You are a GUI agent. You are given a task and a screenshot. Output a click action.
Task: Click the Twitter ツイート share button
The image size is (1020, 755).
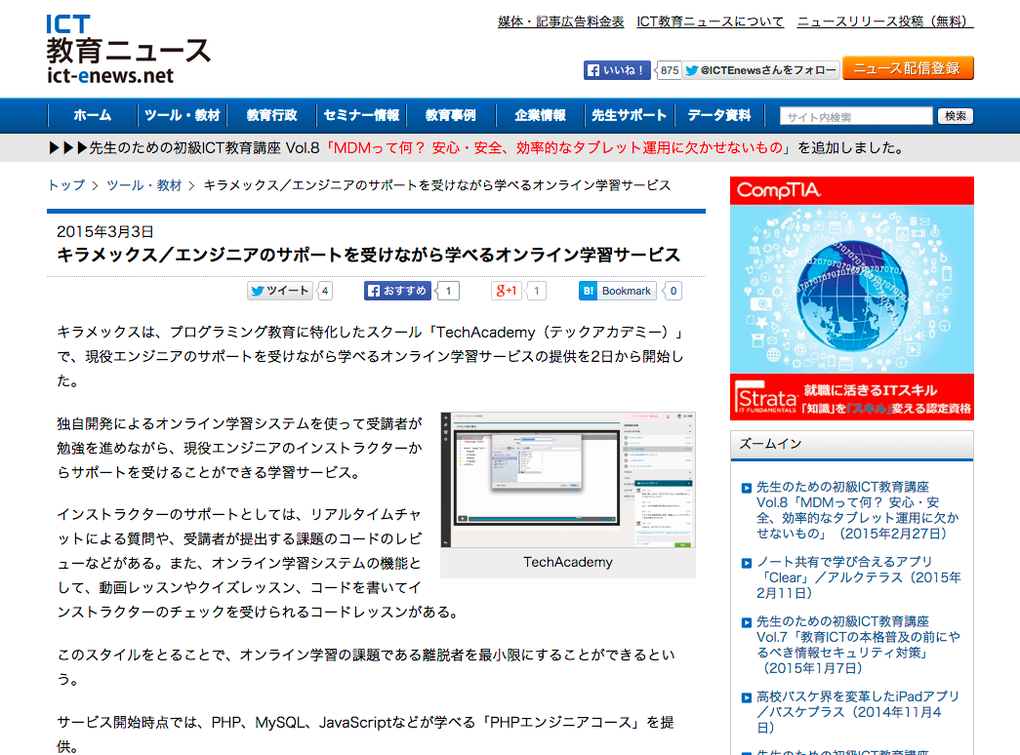coord(280,291)
